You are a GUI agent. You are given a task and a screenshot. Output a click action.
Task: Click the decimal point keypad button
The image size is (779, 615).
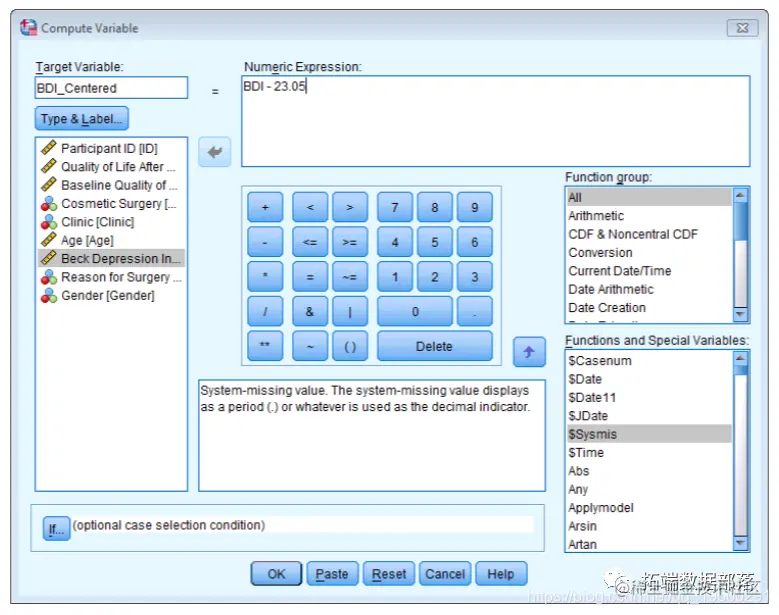pos(474,311)
